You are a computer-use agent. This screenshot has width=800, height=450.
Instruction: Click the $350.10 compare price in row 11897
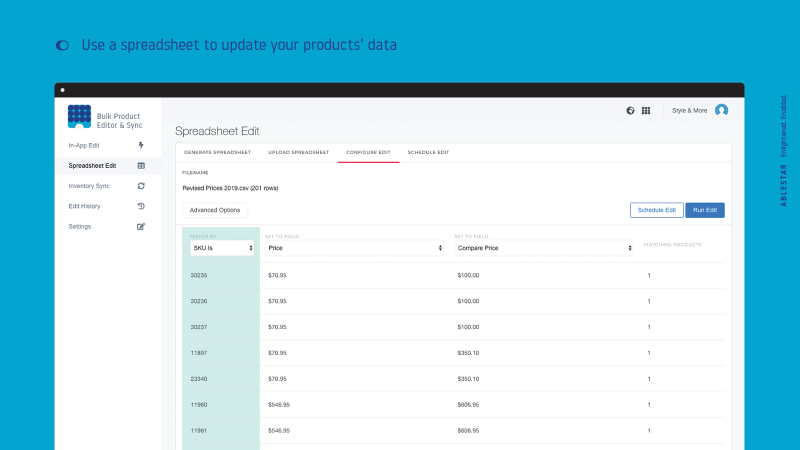(468, 353)
